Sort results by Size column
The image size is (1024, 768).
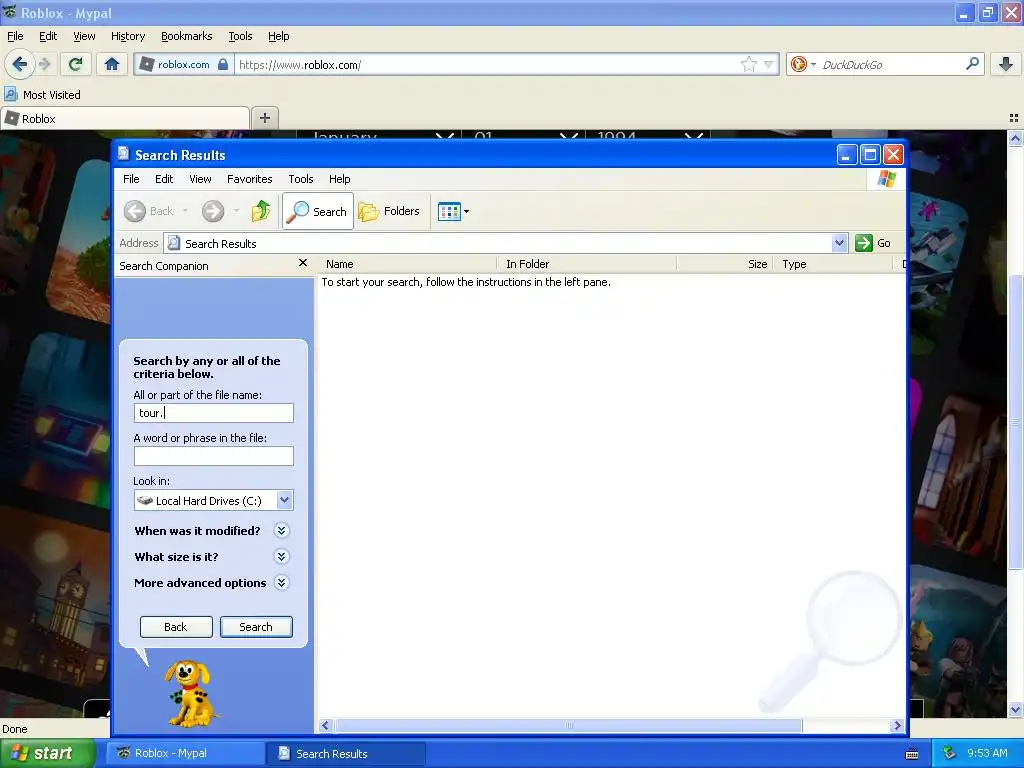[725, 264]
